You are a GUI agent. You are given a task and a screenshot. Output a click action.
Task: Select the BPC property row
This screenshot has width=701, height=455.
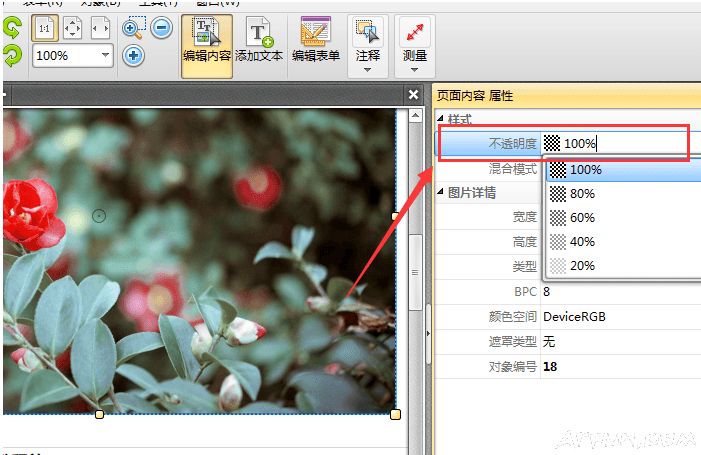click(x=568, y=292)
